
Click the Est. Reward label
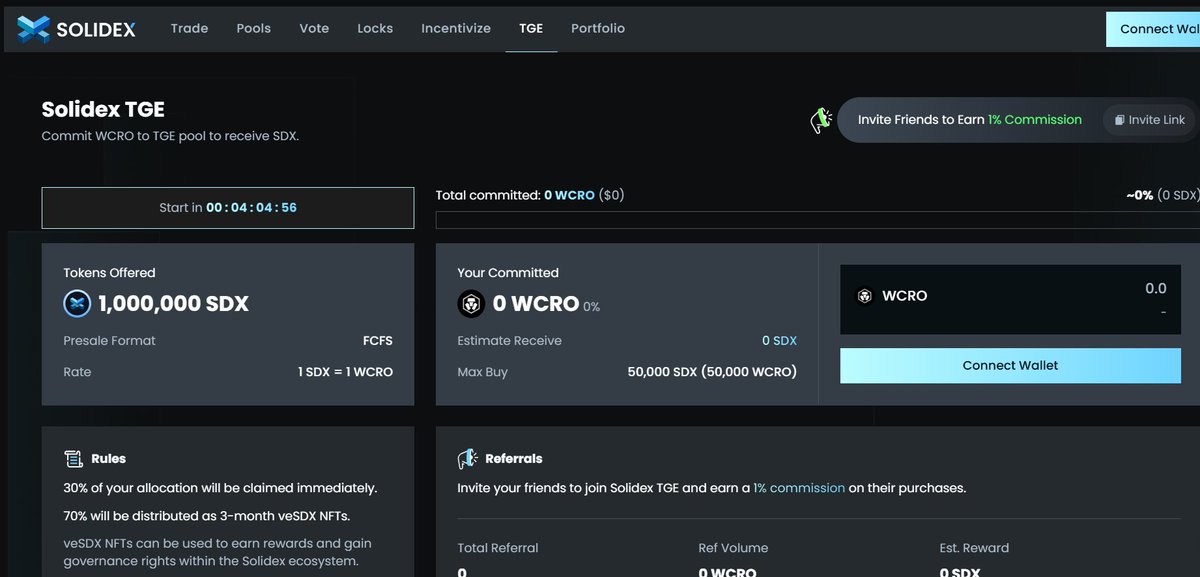click(x=974, y=548)
